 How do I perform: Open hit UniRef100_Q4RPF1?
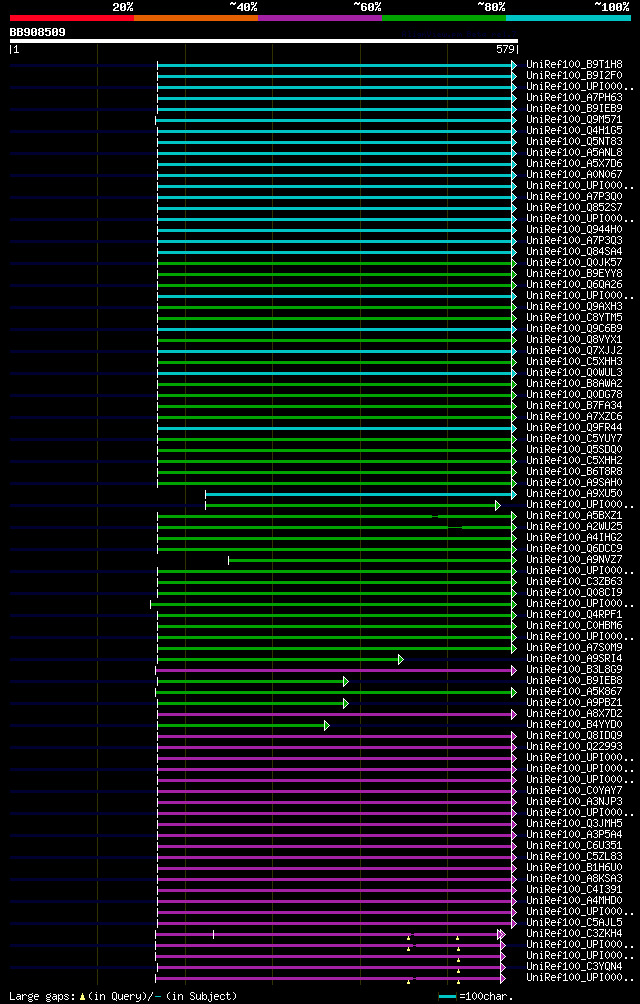point(574,614)
